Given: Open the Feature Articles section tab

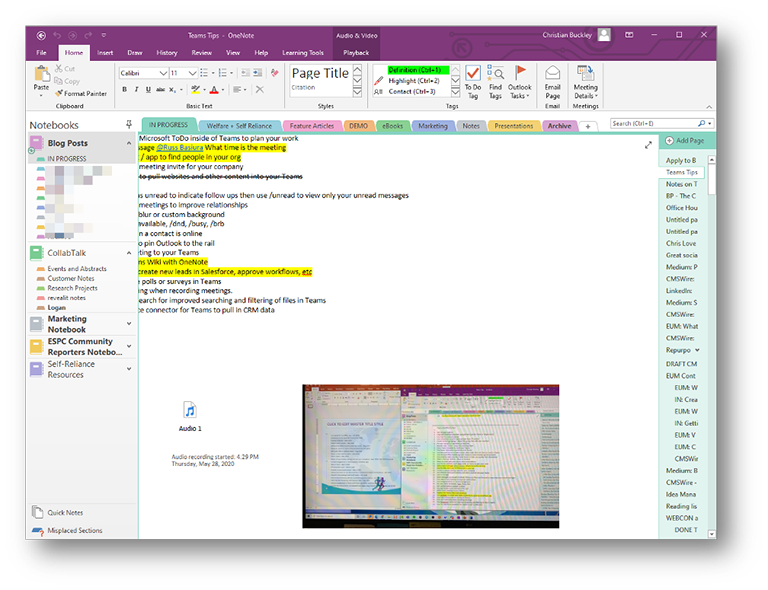Looking at the screenshot, I should [x=312, y=126].
